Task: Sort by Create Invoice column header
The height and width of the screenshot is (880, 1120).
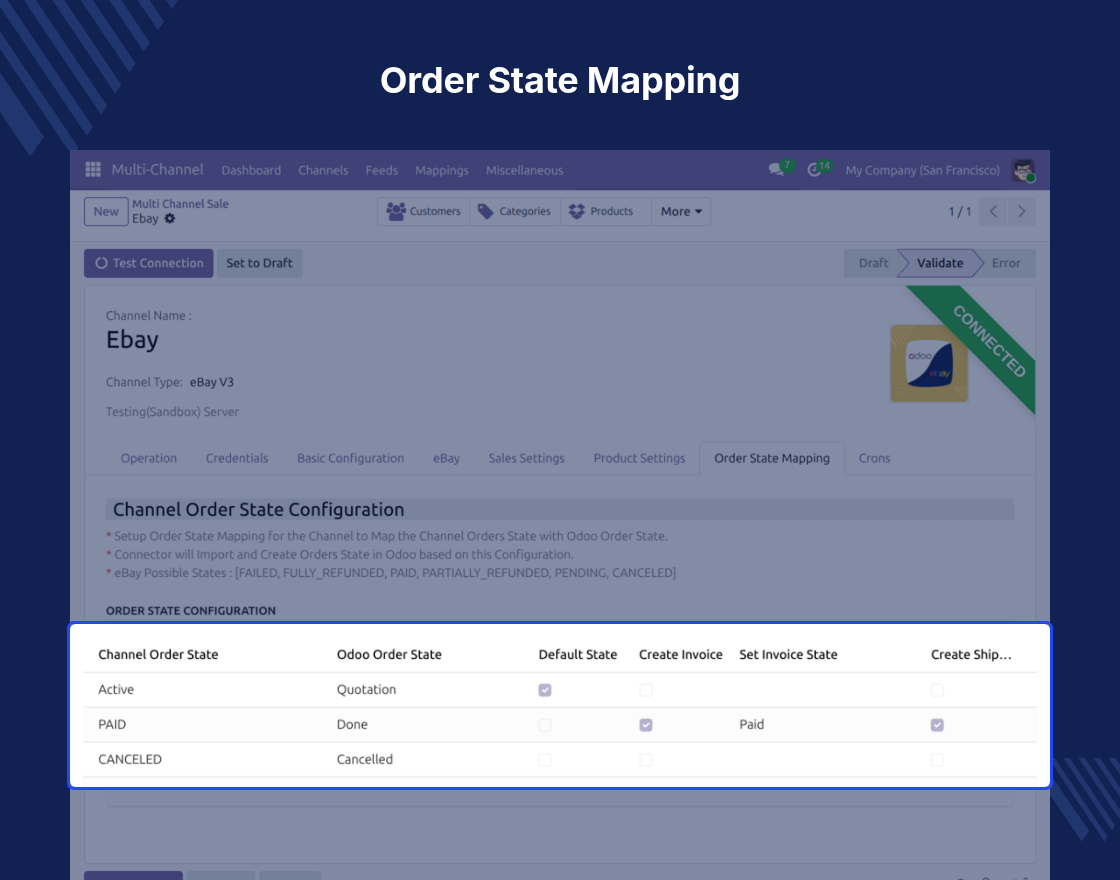Action: [x=681, y=654]
